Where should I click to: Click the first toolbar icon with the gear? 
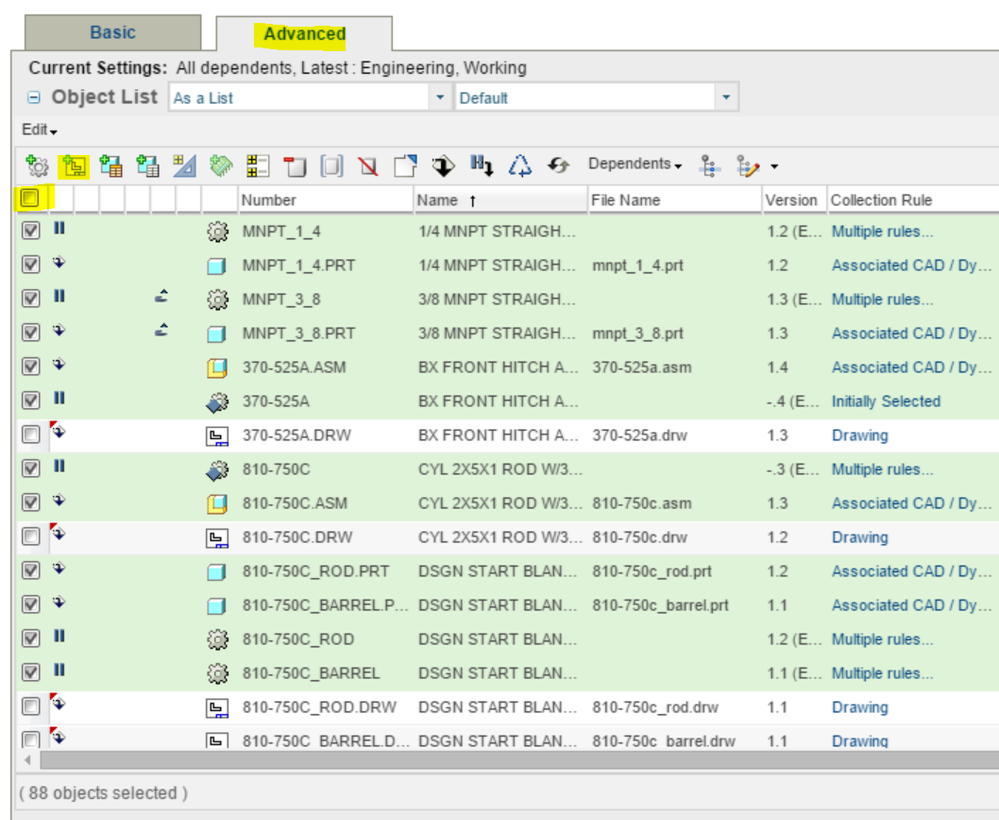click(37, 166)
